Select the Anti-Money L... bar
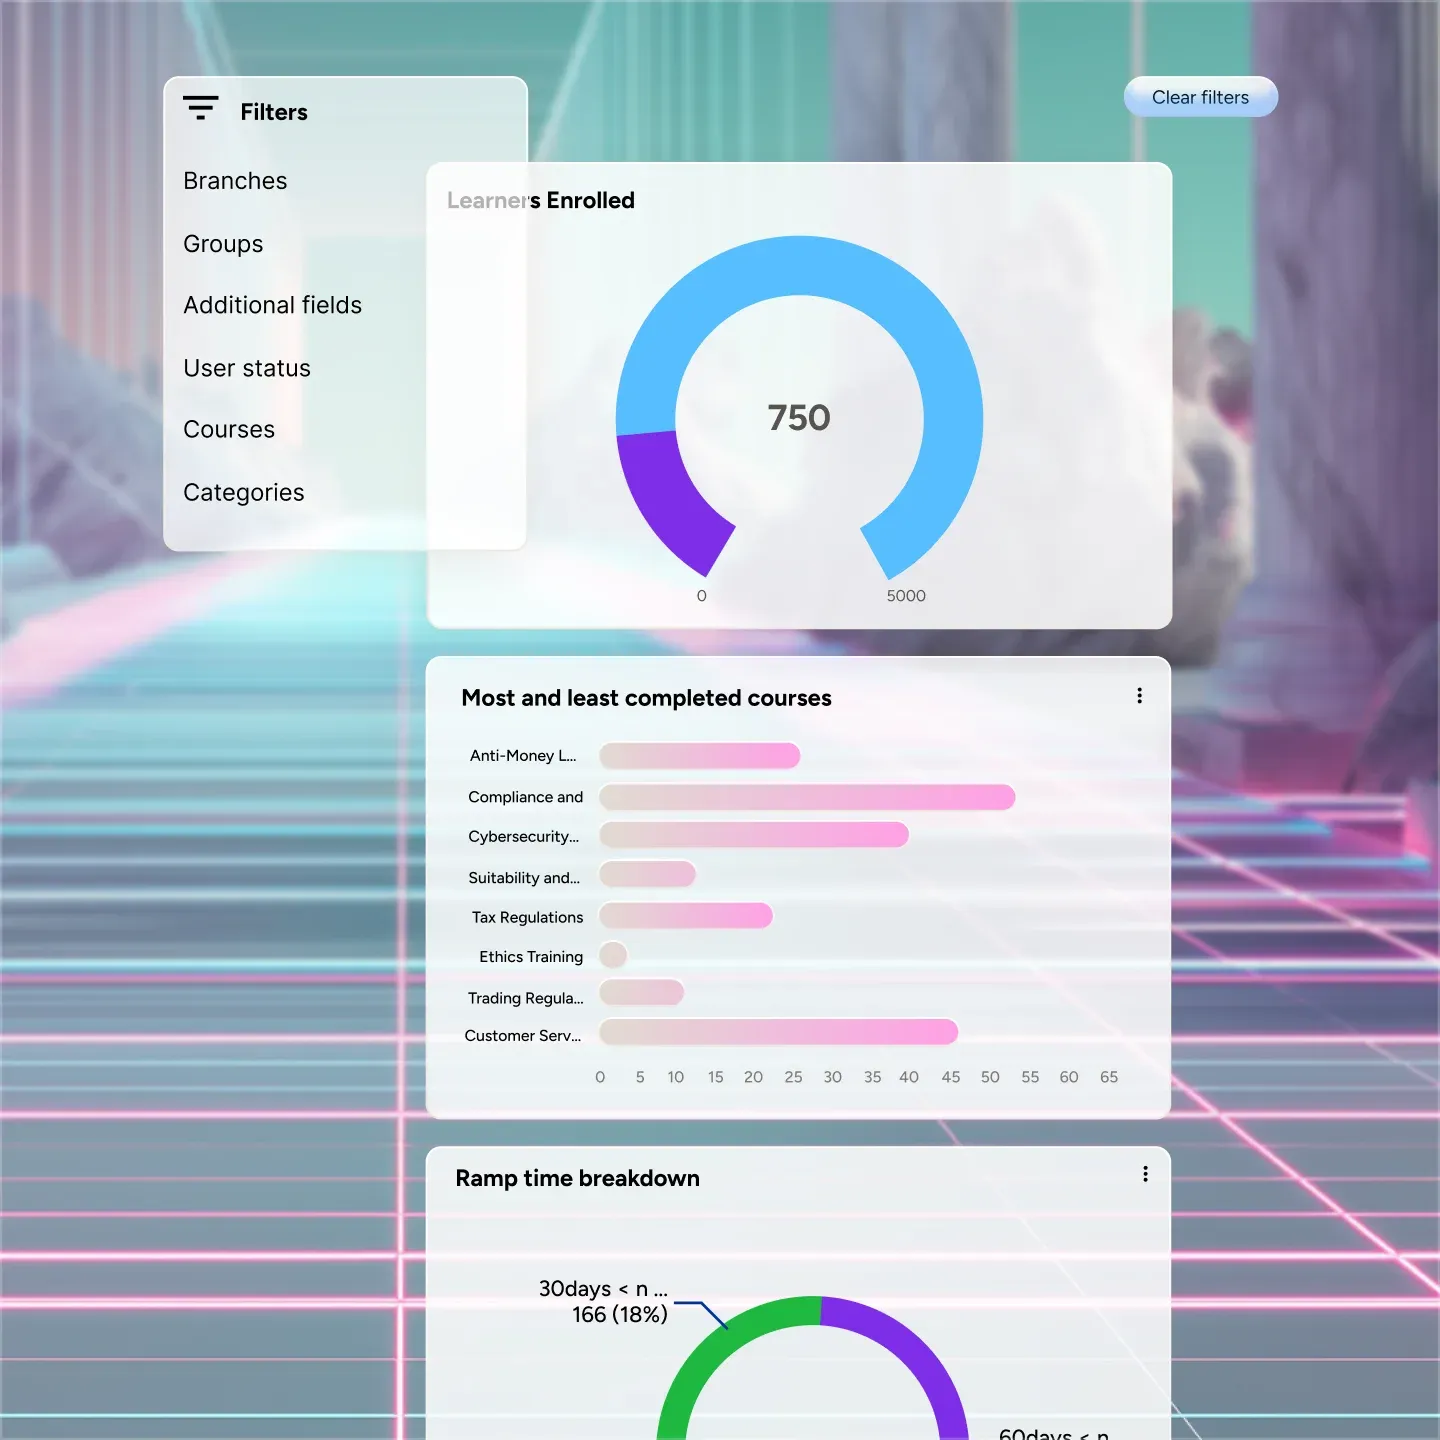This screenshot has width=1440, height=1440. tap(699, 756)
